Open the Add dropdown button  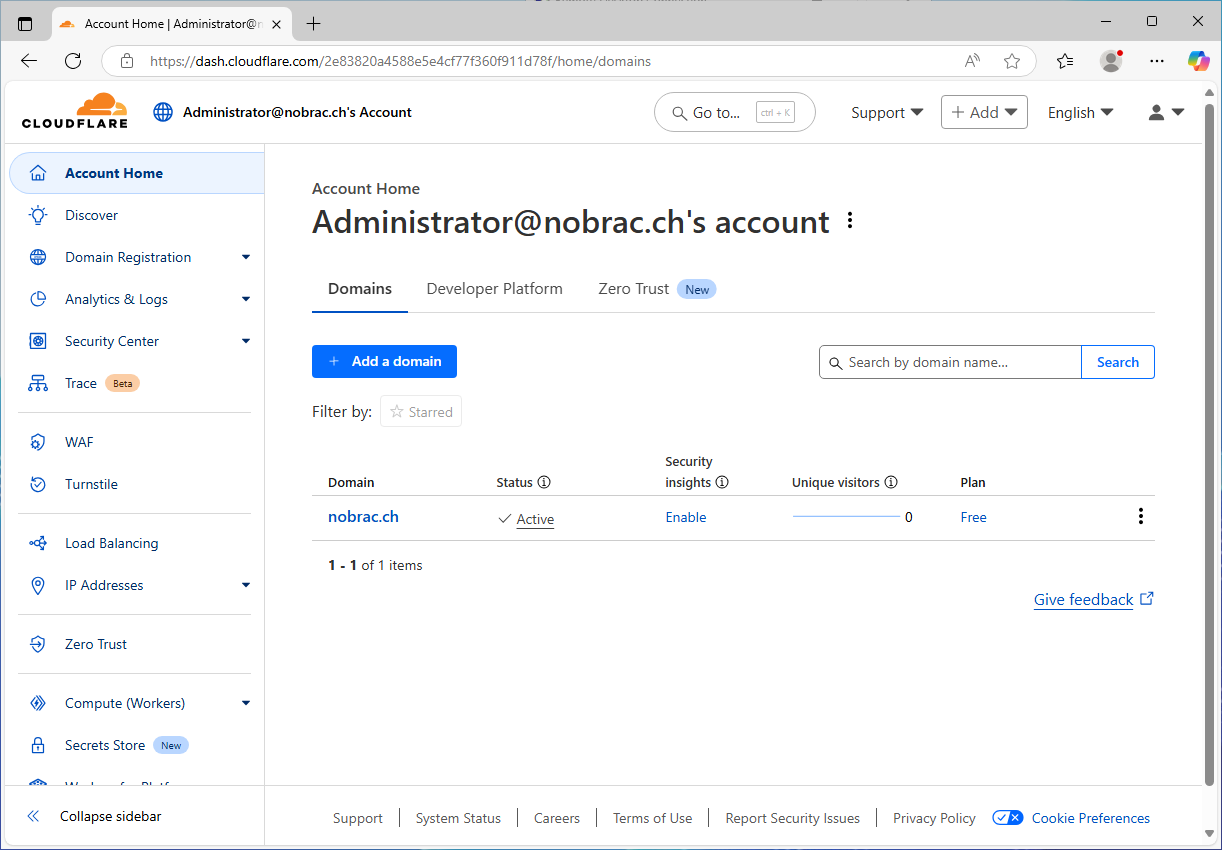click(x=984, y=112)
